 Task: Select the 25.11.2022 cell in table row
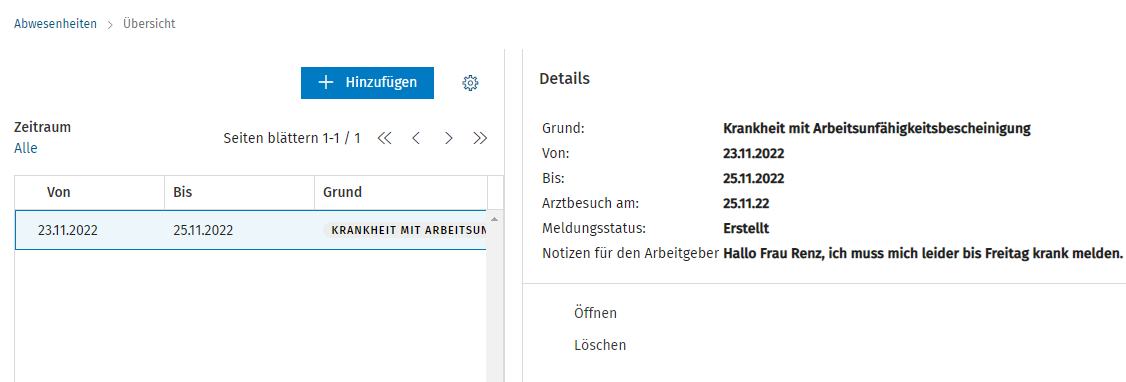point(203,230)
